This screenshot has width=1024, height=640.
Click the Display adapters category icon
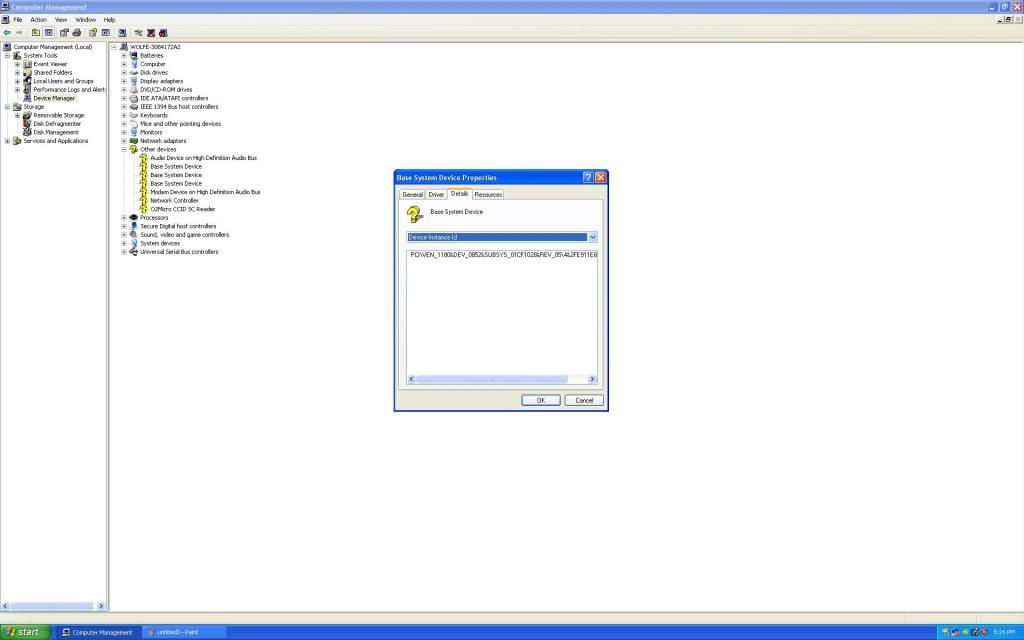tap(134, 81)
